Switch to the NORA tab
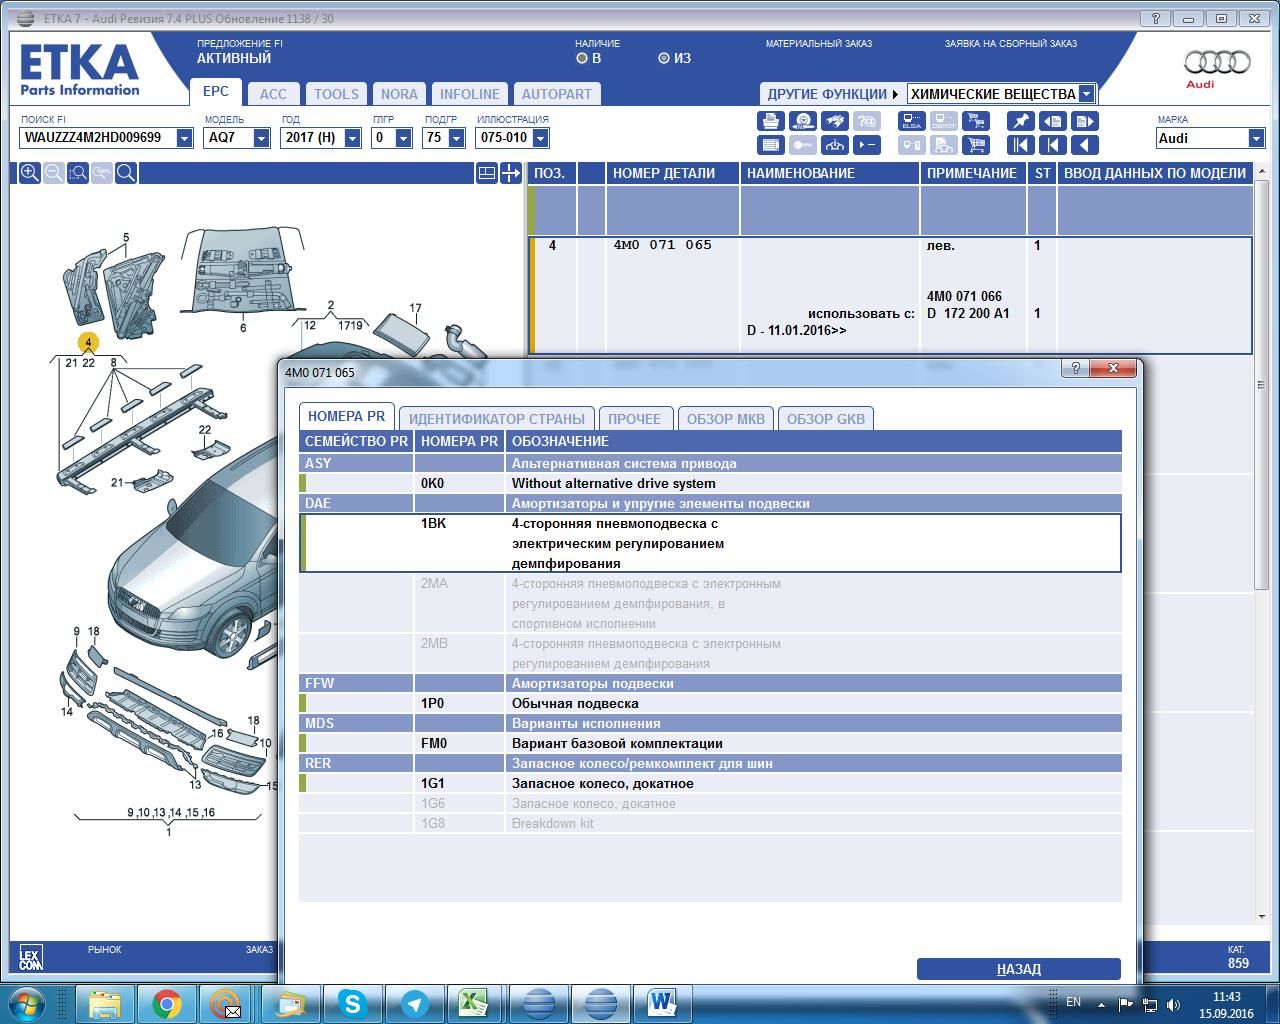The image size is (1280, 1024). (399, 94)
